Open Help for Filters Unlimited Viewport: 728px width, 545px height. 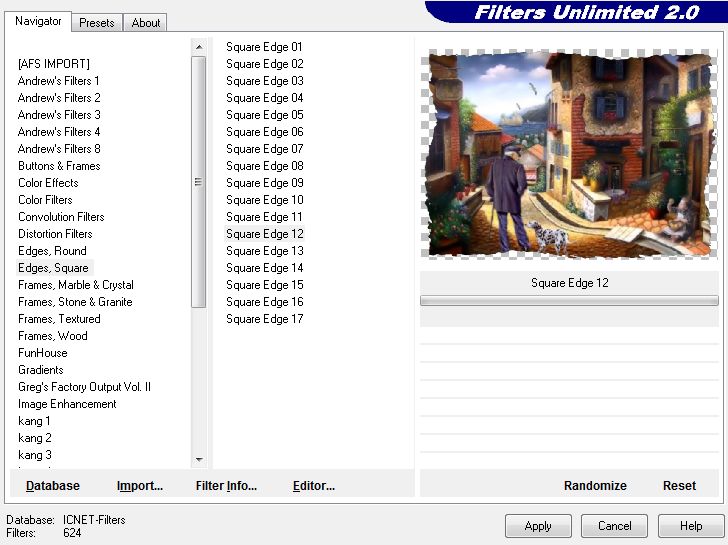691,526
